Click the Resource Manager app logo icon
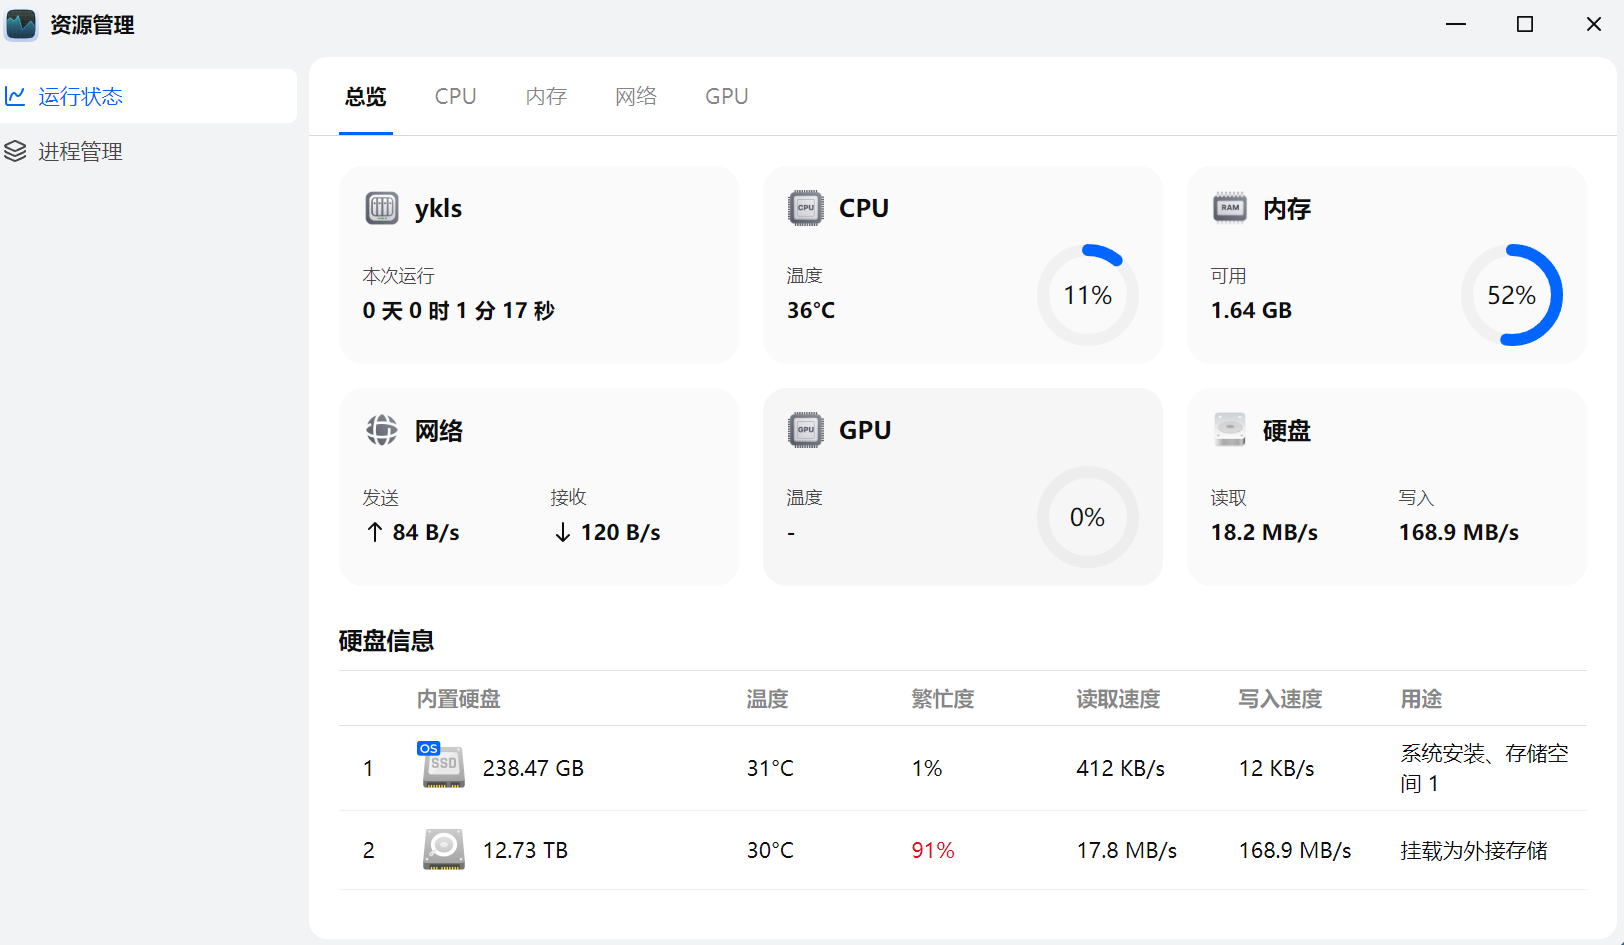The width and height of the screenshot is (1624, 945). pos(21,24)
